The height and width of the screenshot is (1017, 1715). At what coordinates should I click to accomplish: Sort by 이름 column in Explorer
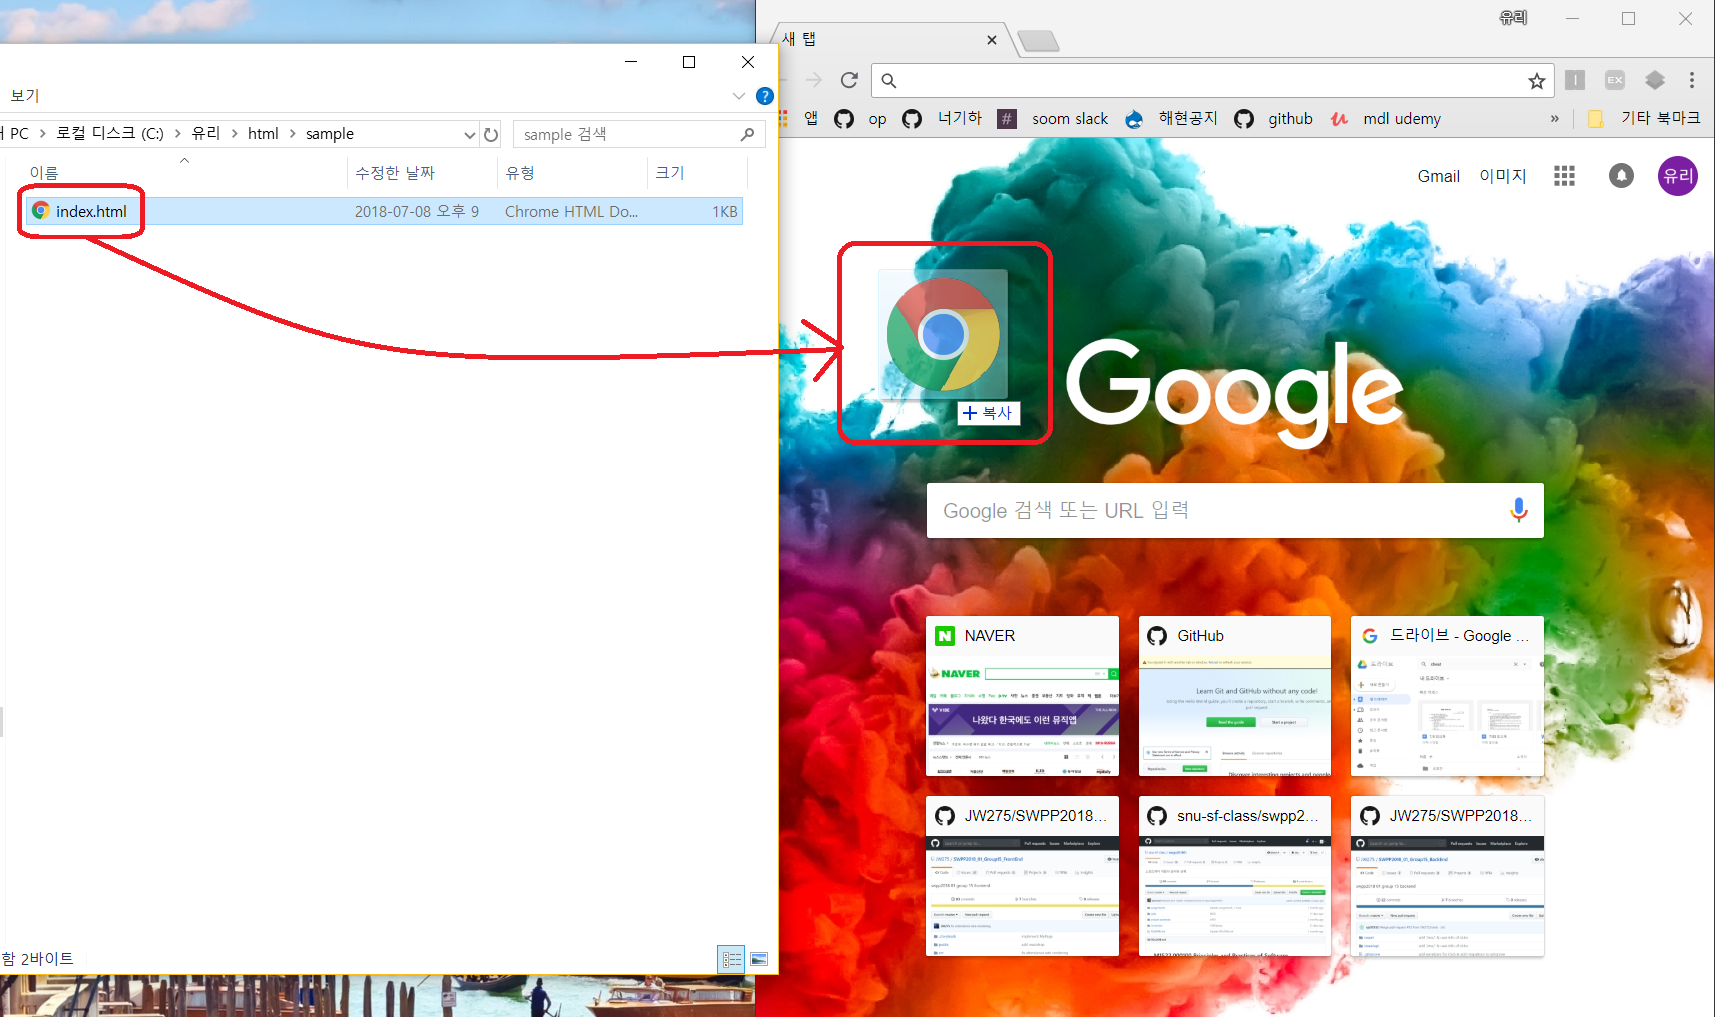click(44, 172)
